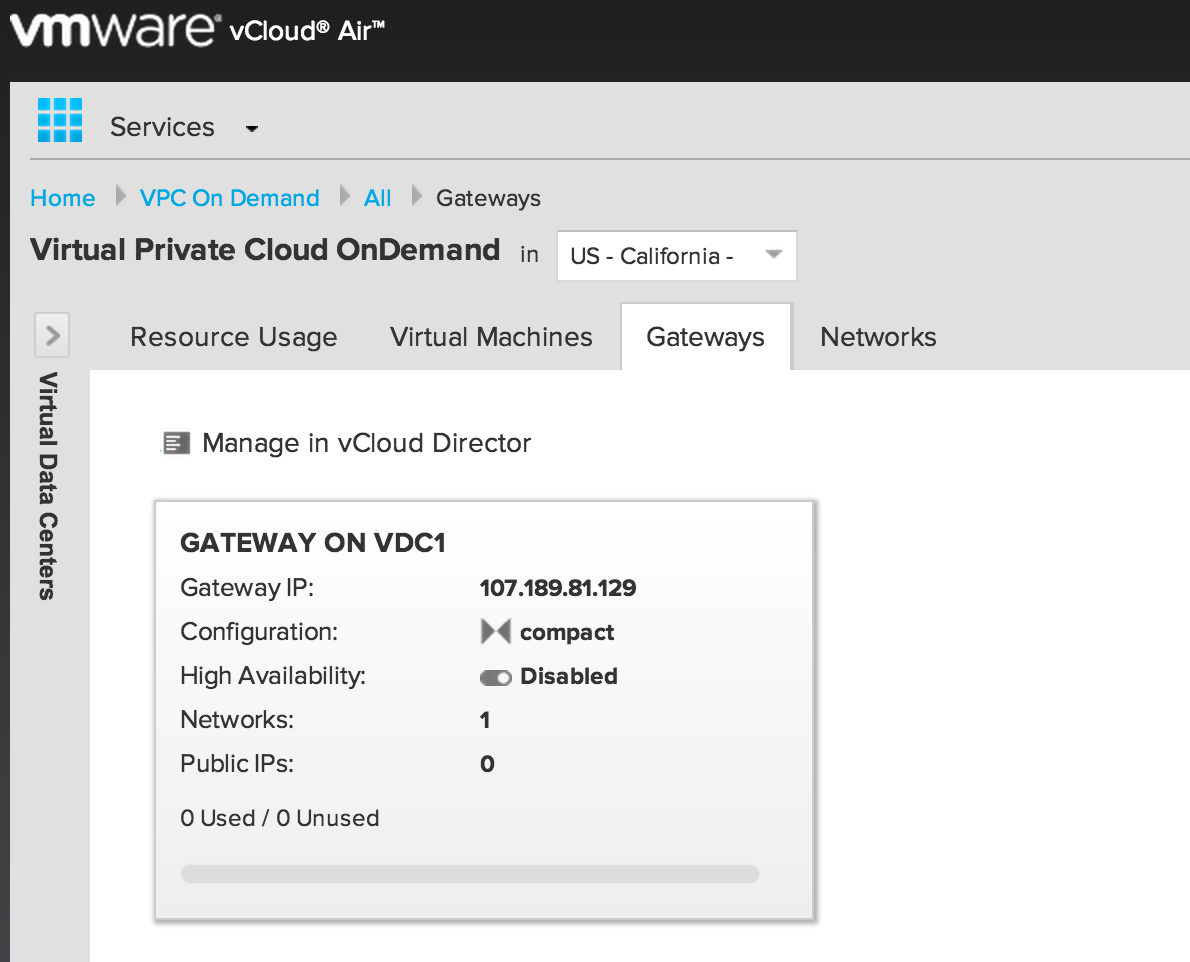Open the Networks tab
This screenshot has height=962, width=1190.
(x=878, y=337)
